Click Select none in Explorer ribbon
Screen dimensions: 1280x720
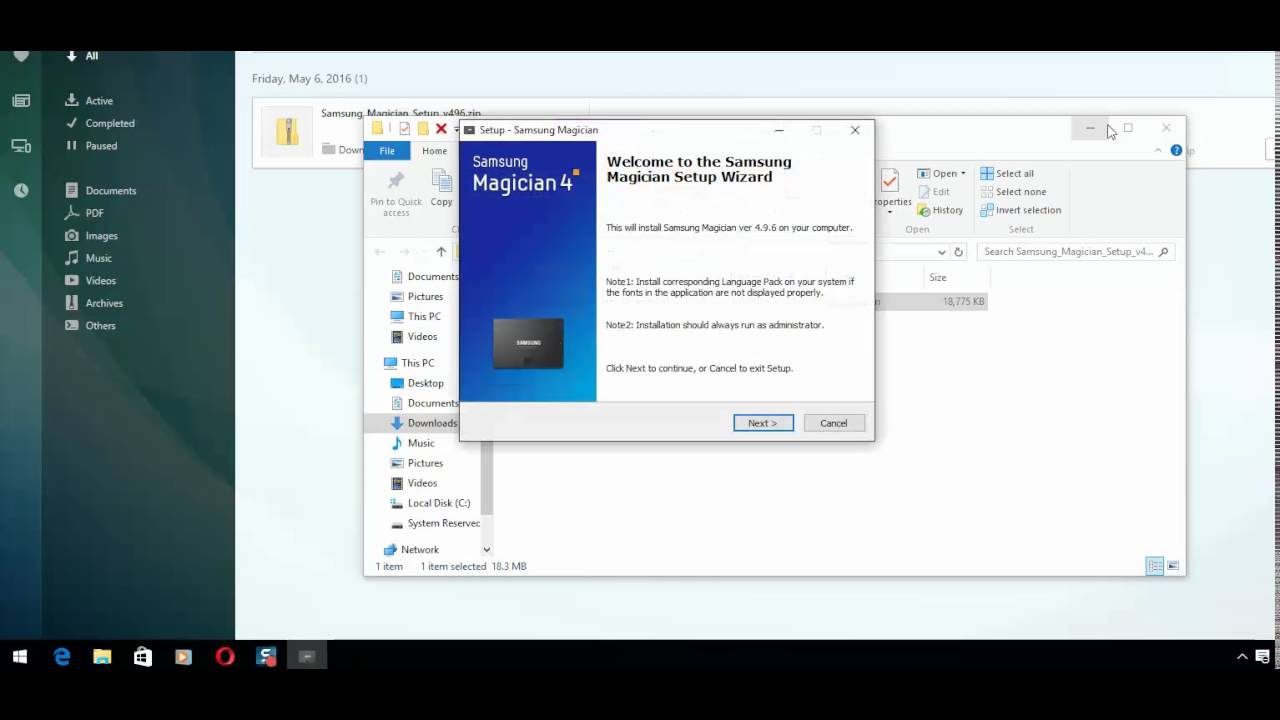tap(1013, 192)
